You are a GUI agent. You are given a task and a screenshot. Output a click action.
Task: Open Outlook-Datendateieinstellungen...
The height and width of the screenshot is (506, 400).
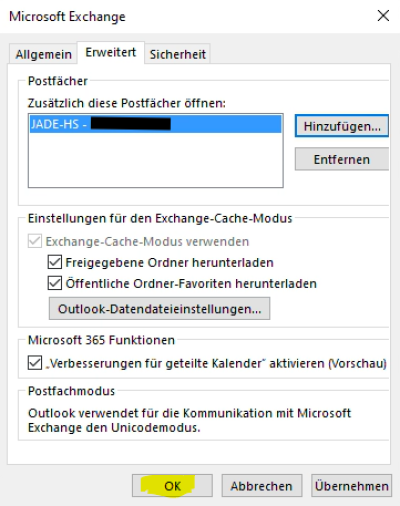coord(159,309)
